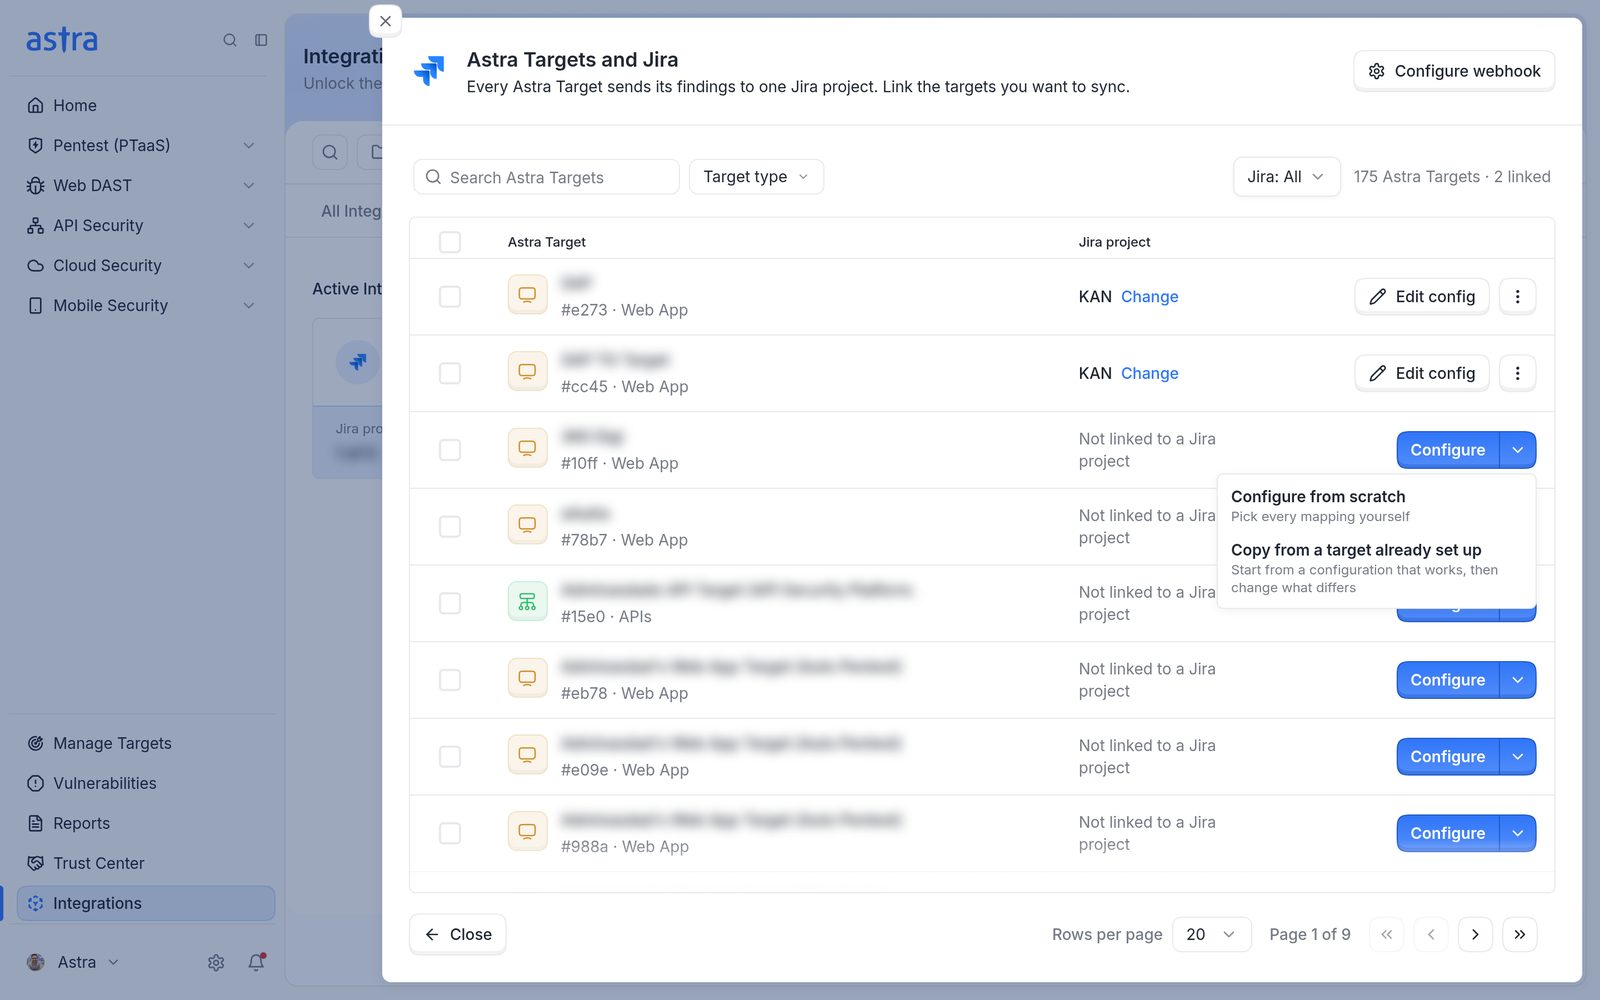Screen dimensions: 1600x1000
Task: Open the Target type filter dropdown
Action: [756, 177]
